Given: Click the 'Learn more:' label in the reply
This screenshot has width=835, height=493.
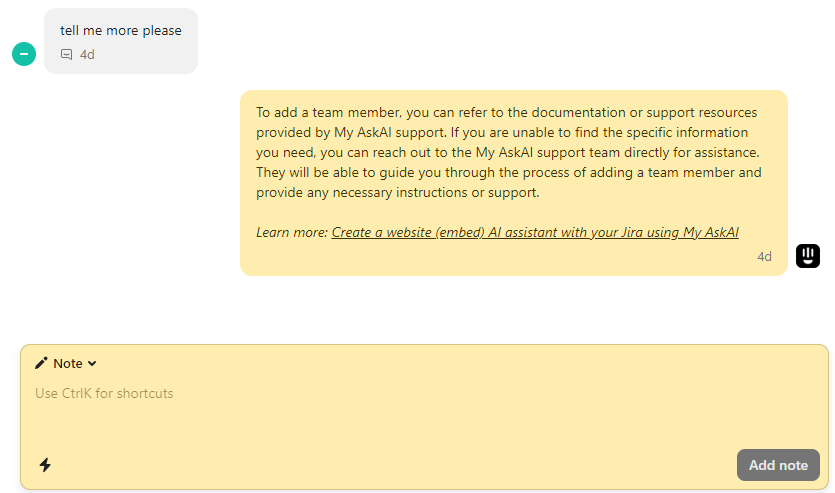Looking at the screenshot, I should point(291,232).
